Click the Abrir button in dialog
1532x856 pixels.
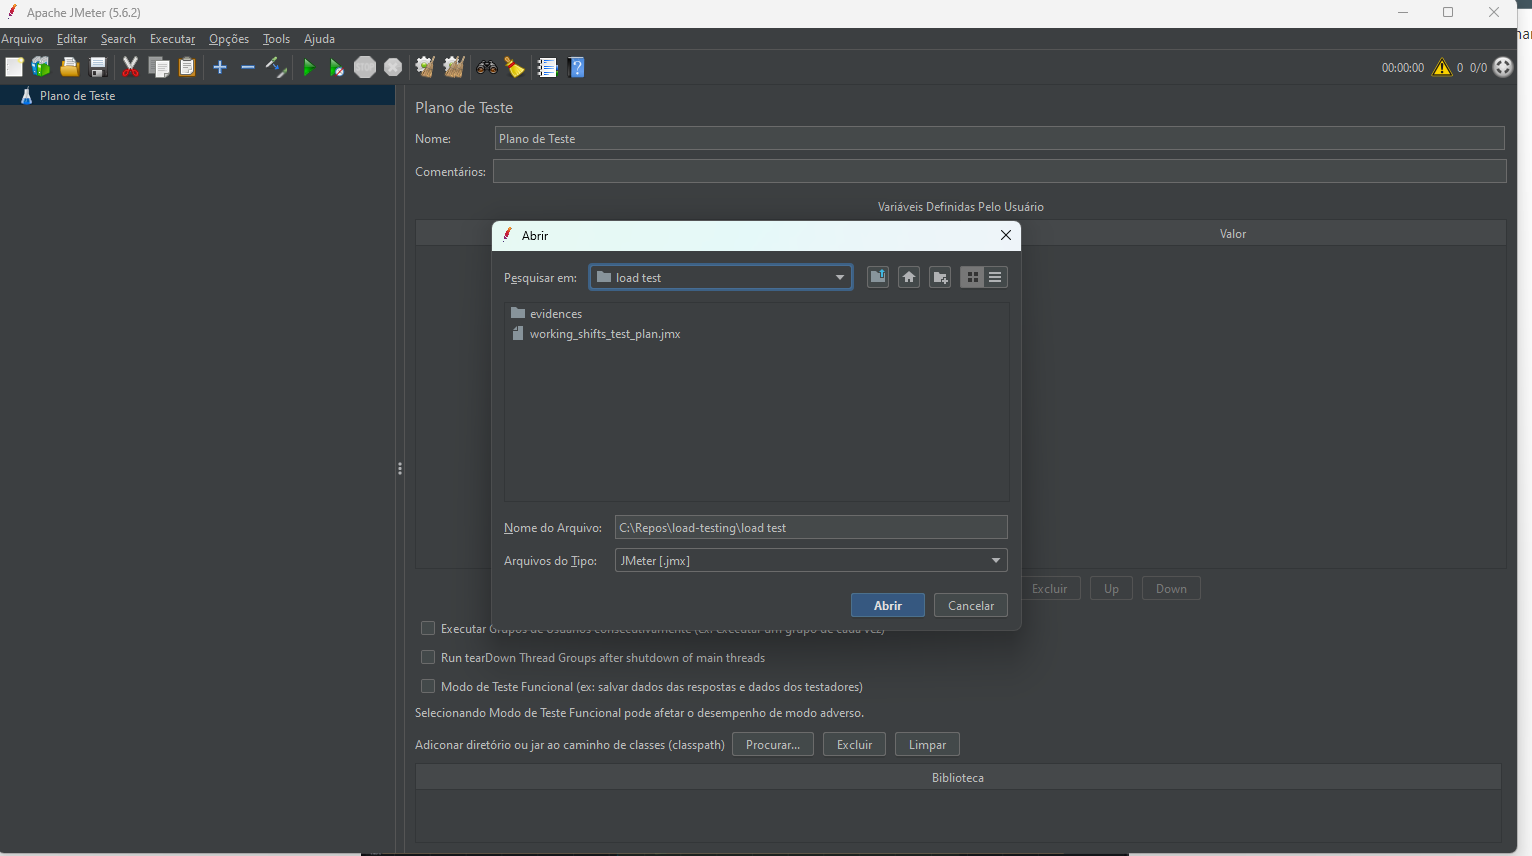(x=888, y=605)
